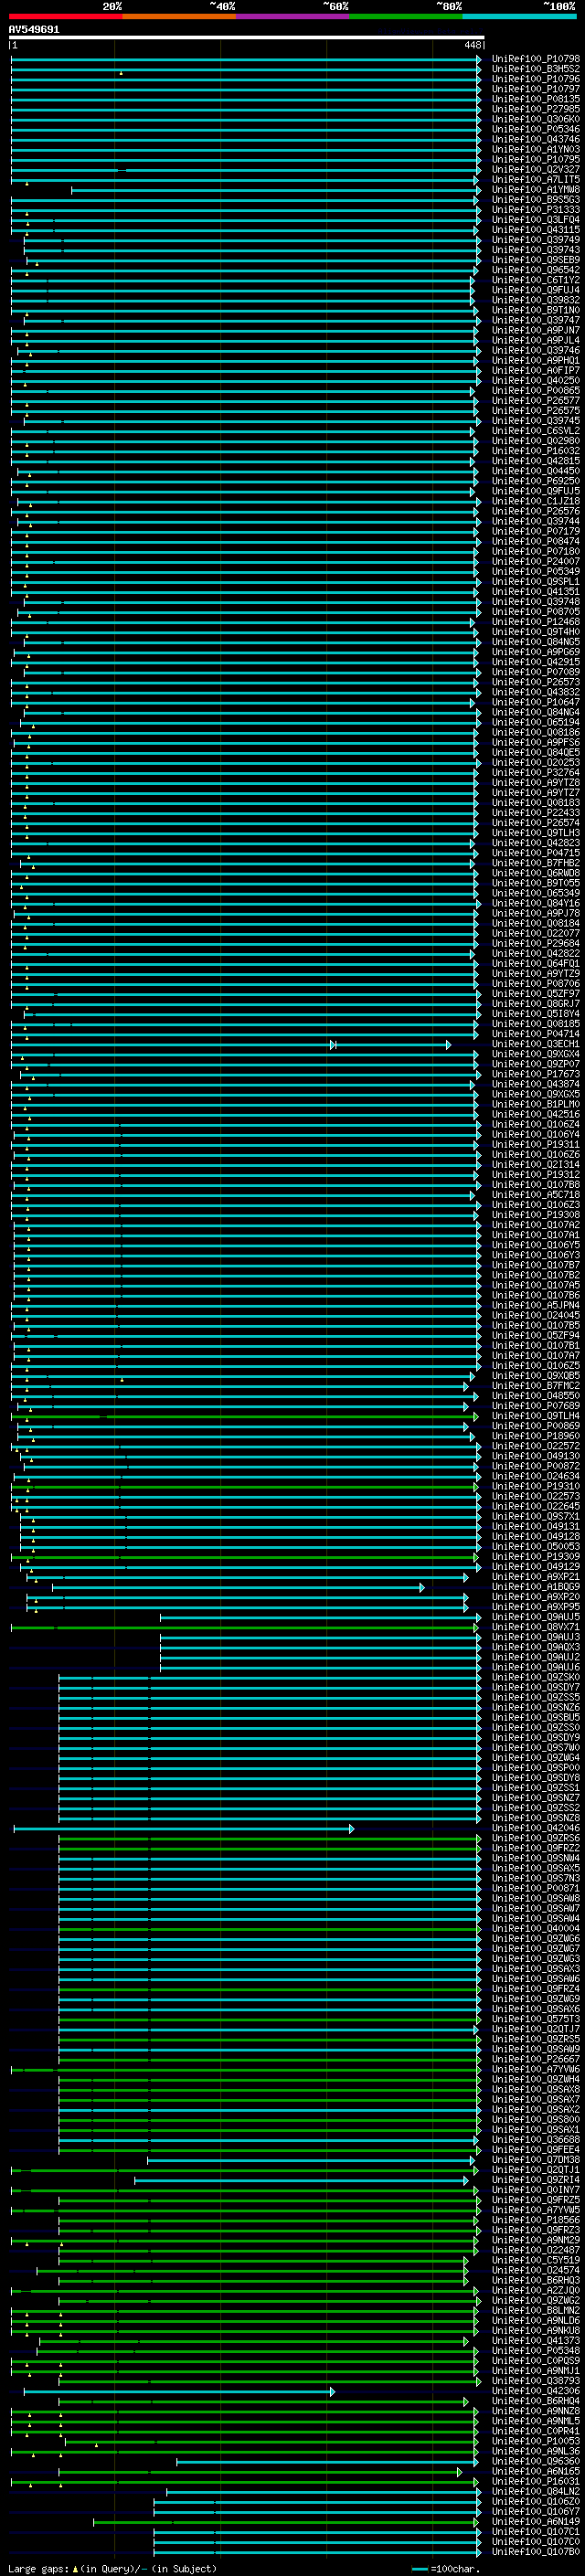Click hit label UniRef100_P05348
Screen dimensions: 585x2576
point(536,2350)
